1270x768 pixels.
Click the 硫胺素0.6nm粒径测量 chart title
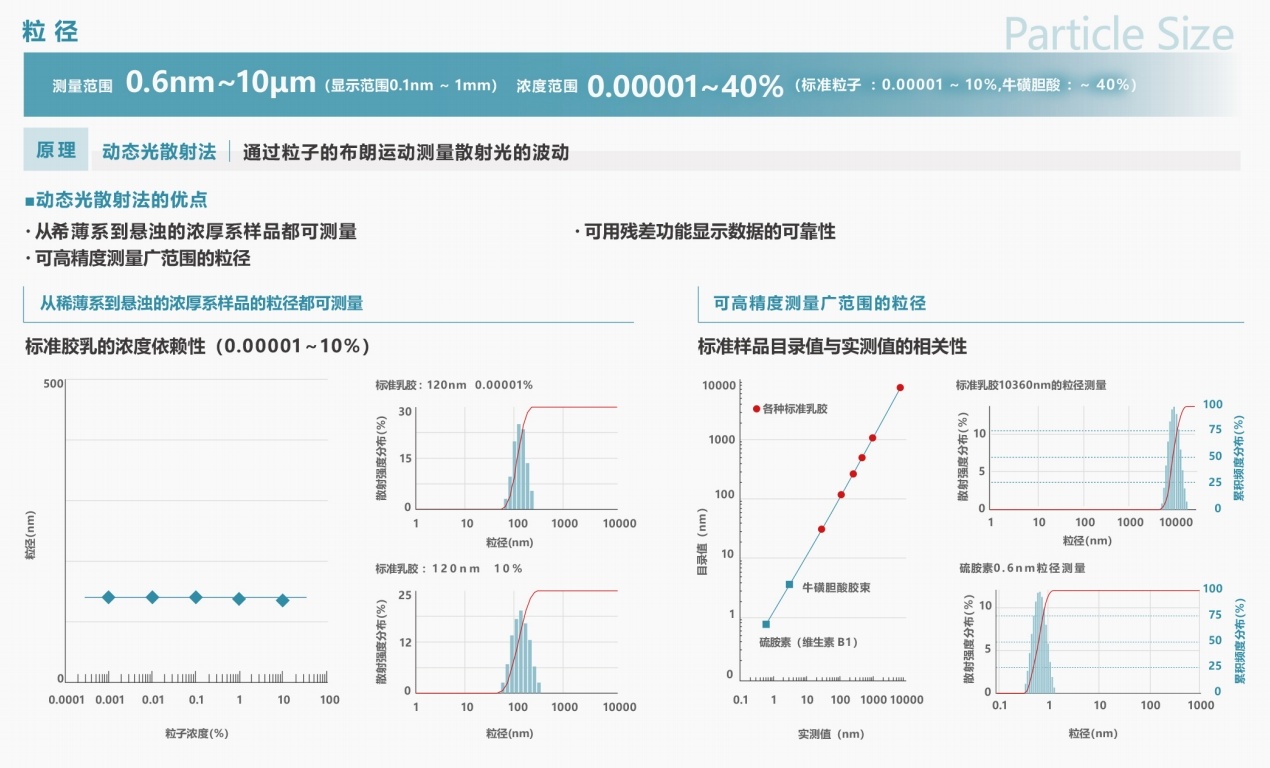tap(1022, 568)
